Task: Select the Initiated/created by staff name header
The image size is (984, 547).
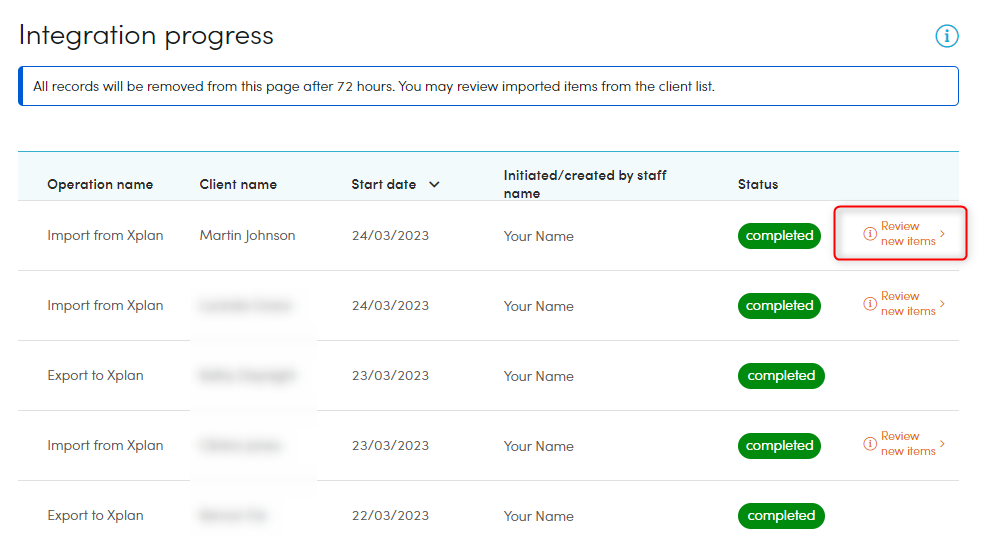Action: (x=585, y=184)
